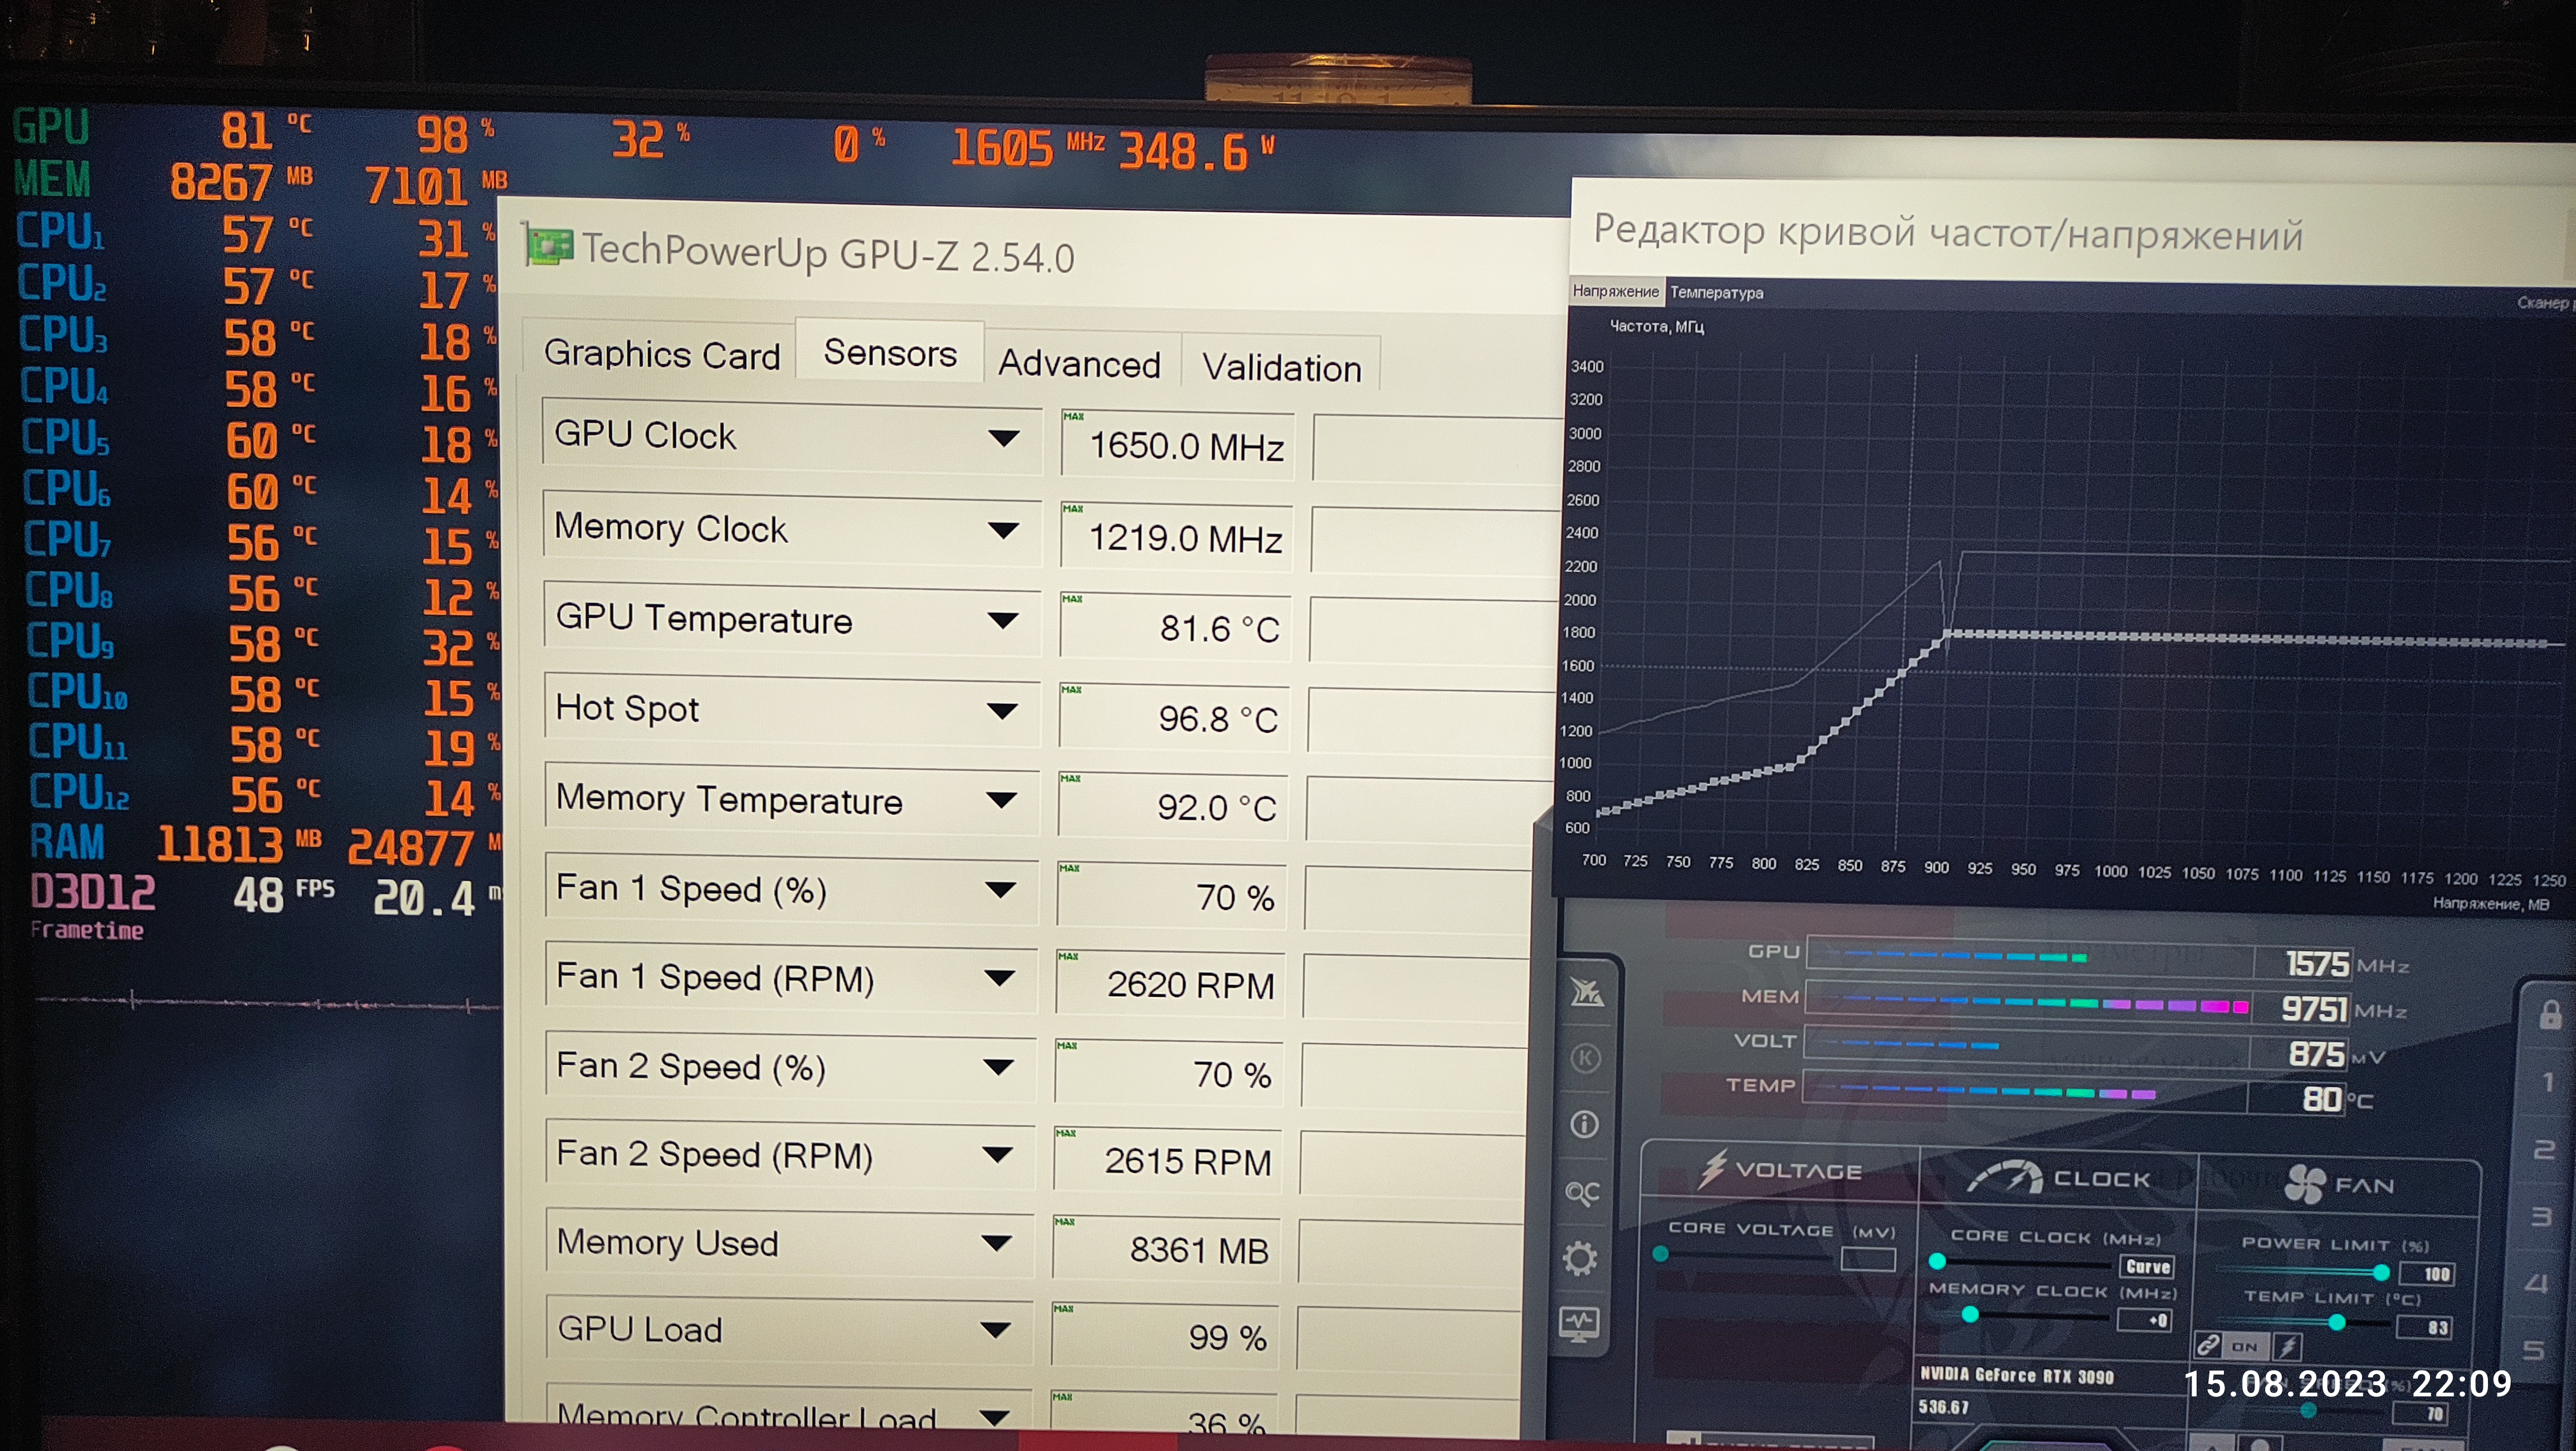This screenshot has height=1451, width=2576.
Task: Click the profile lock padlock icon
Action: click(x=2550, y=1016)
